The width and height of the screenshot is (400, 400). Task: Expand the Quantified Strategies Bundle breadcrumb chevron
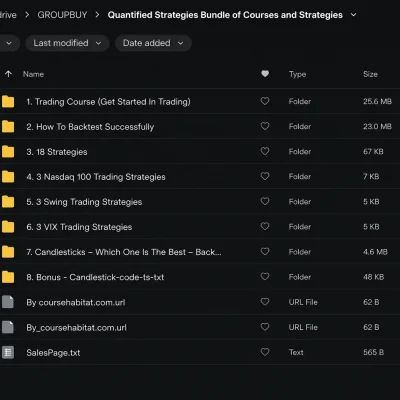coord(354,15)
